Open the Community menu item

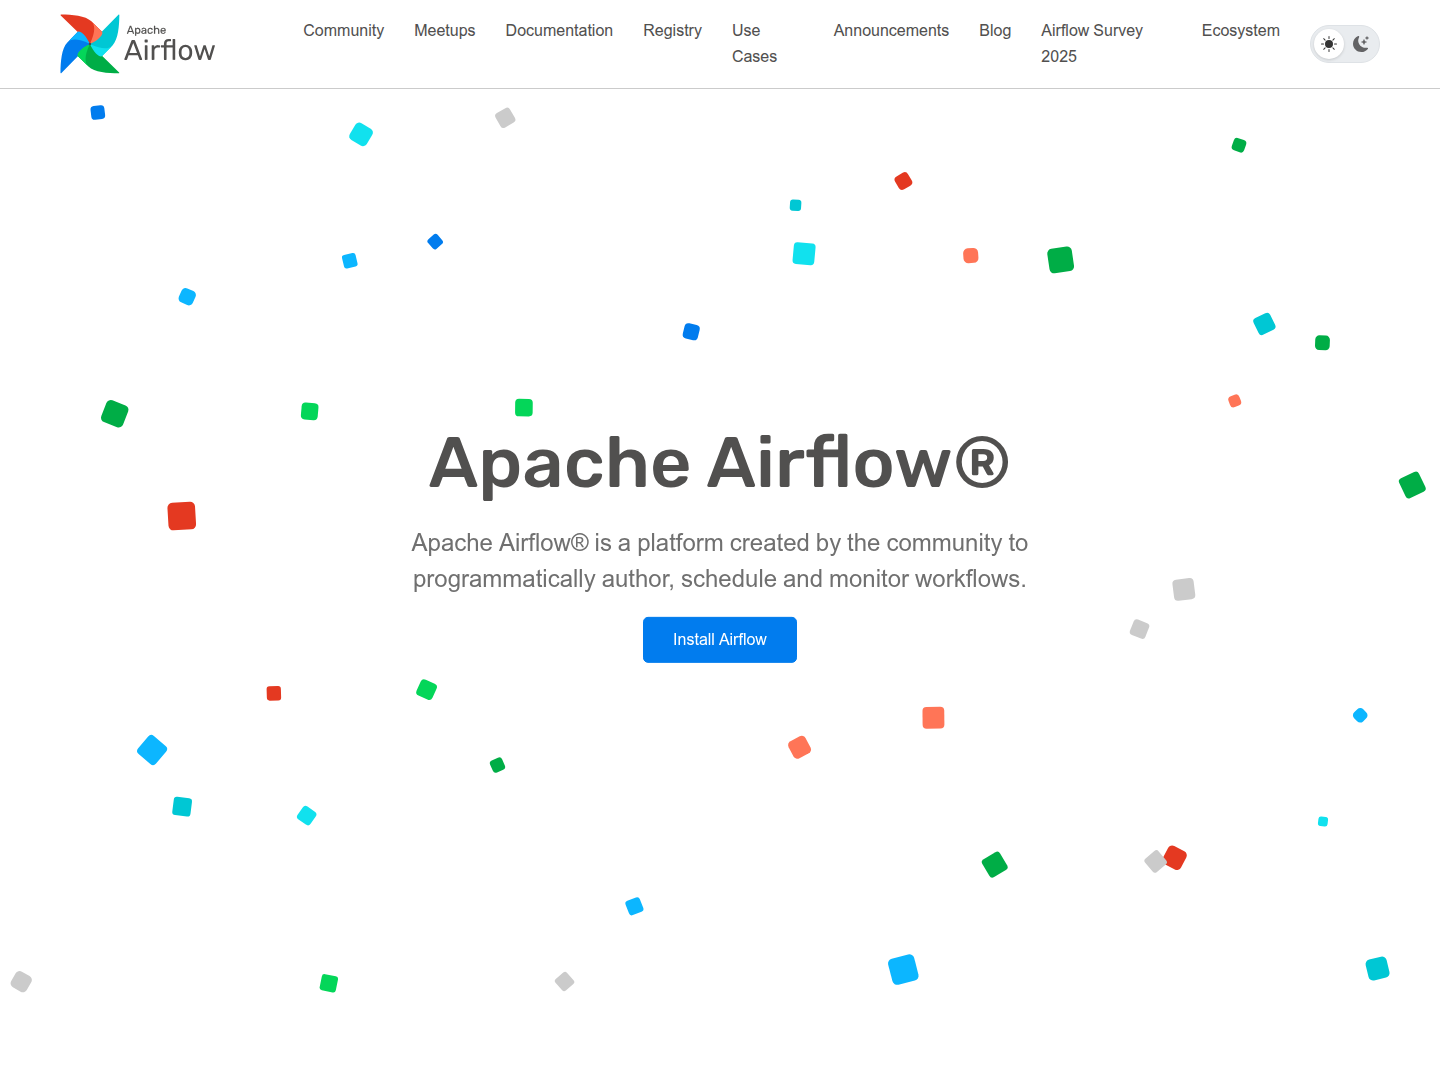(x=343, y=31)
